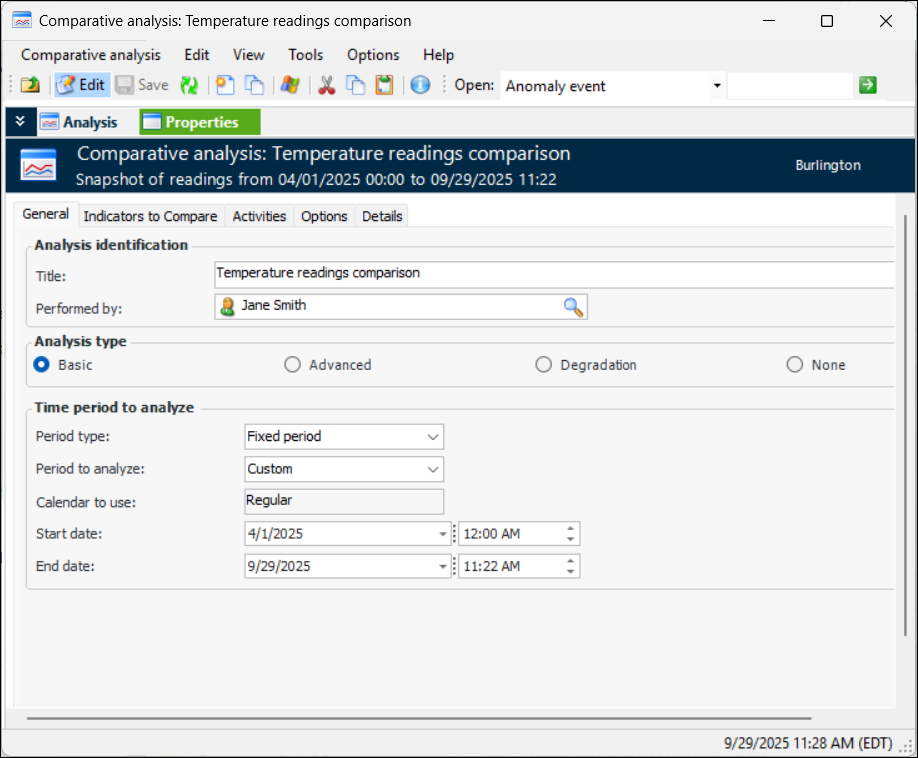Switch to the Analysis view button

pos(79,122)
